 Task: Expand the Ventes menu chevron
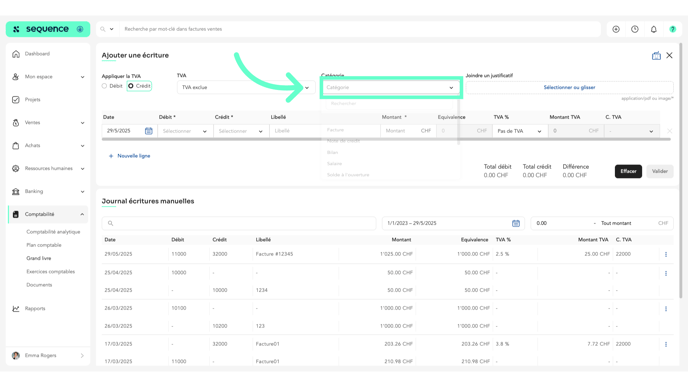(82, 123)
